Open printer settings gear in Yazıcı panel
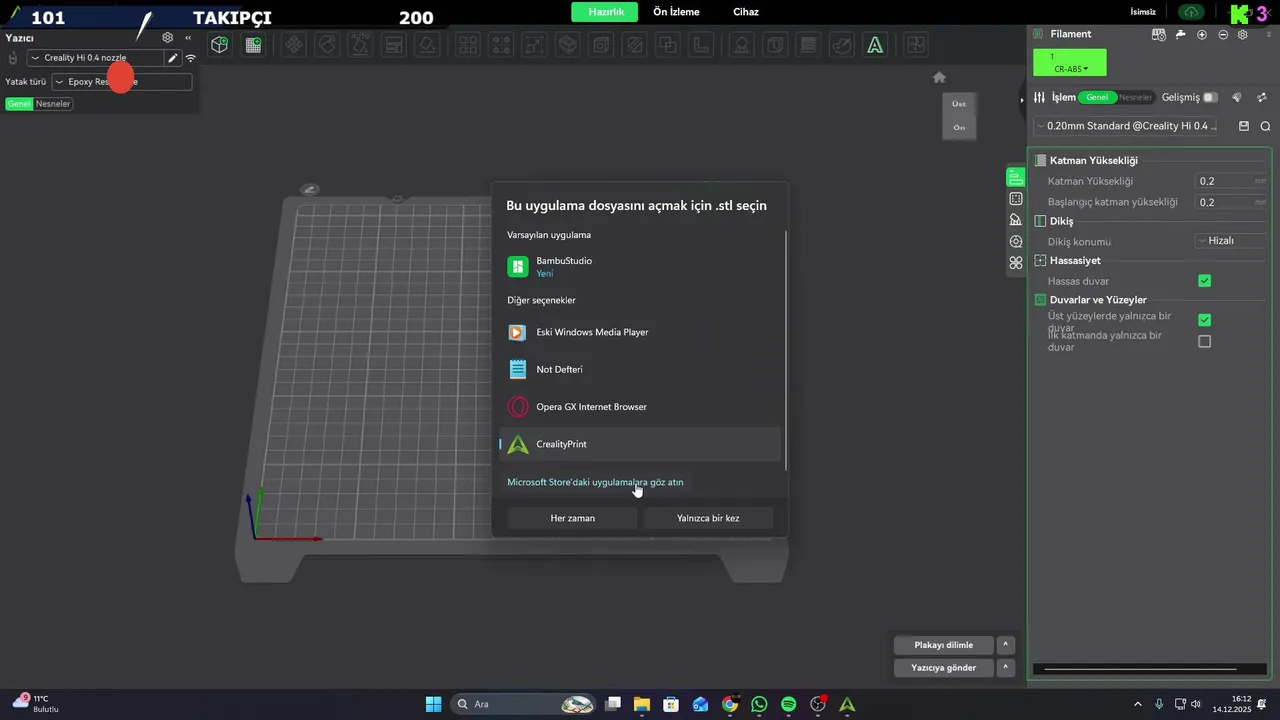 pyautogui.click(x=168, y=38)
